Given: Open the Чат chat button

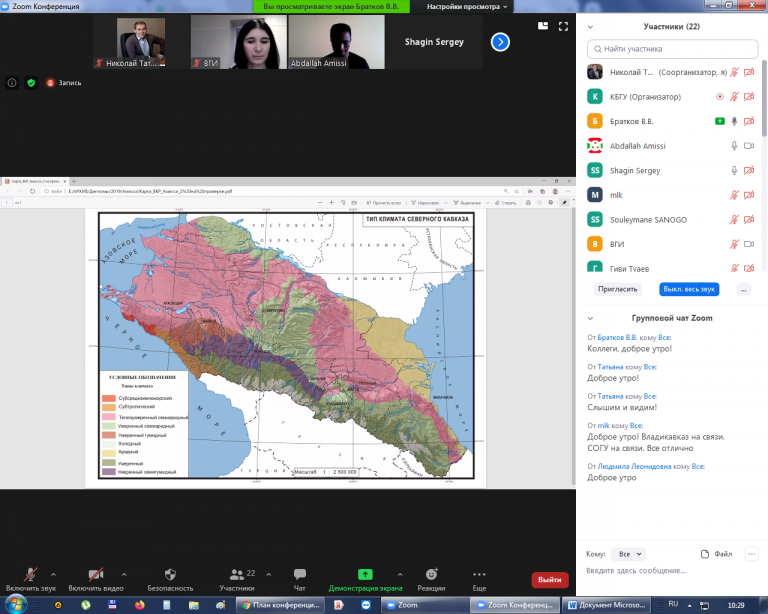Looking at the screenshot, I should tap(299, 579).
